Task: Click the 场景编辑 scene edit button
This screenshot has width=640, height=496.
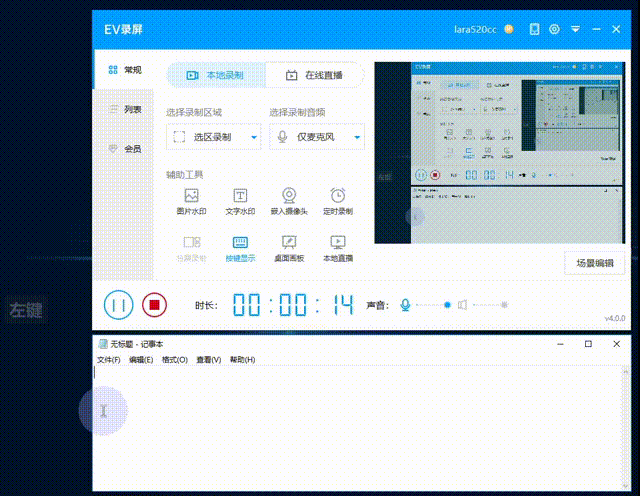Action: [x=595, y=263]
